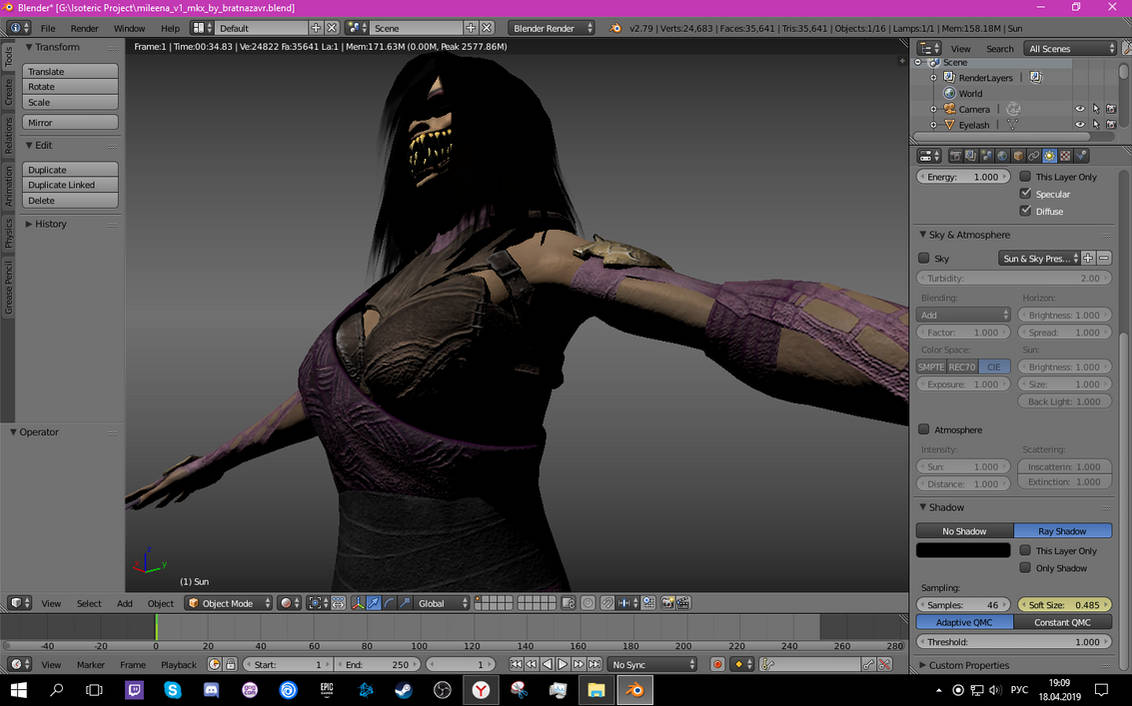Screen dimensions: 1132x706
Task: Click the black shadow color swatch
Action: coord(963,550)
